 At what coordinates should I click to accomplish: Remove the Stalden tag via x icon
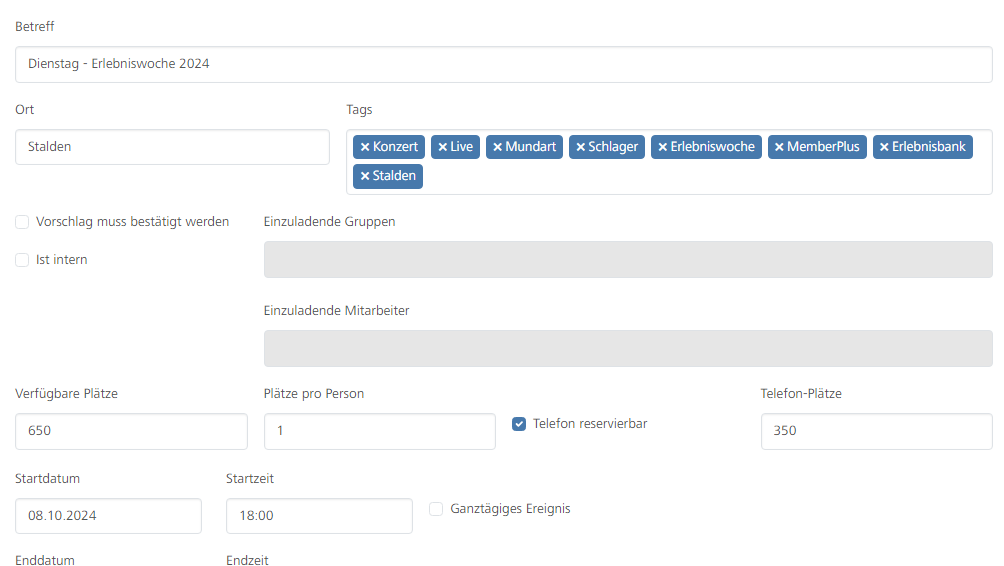[365, 176]
